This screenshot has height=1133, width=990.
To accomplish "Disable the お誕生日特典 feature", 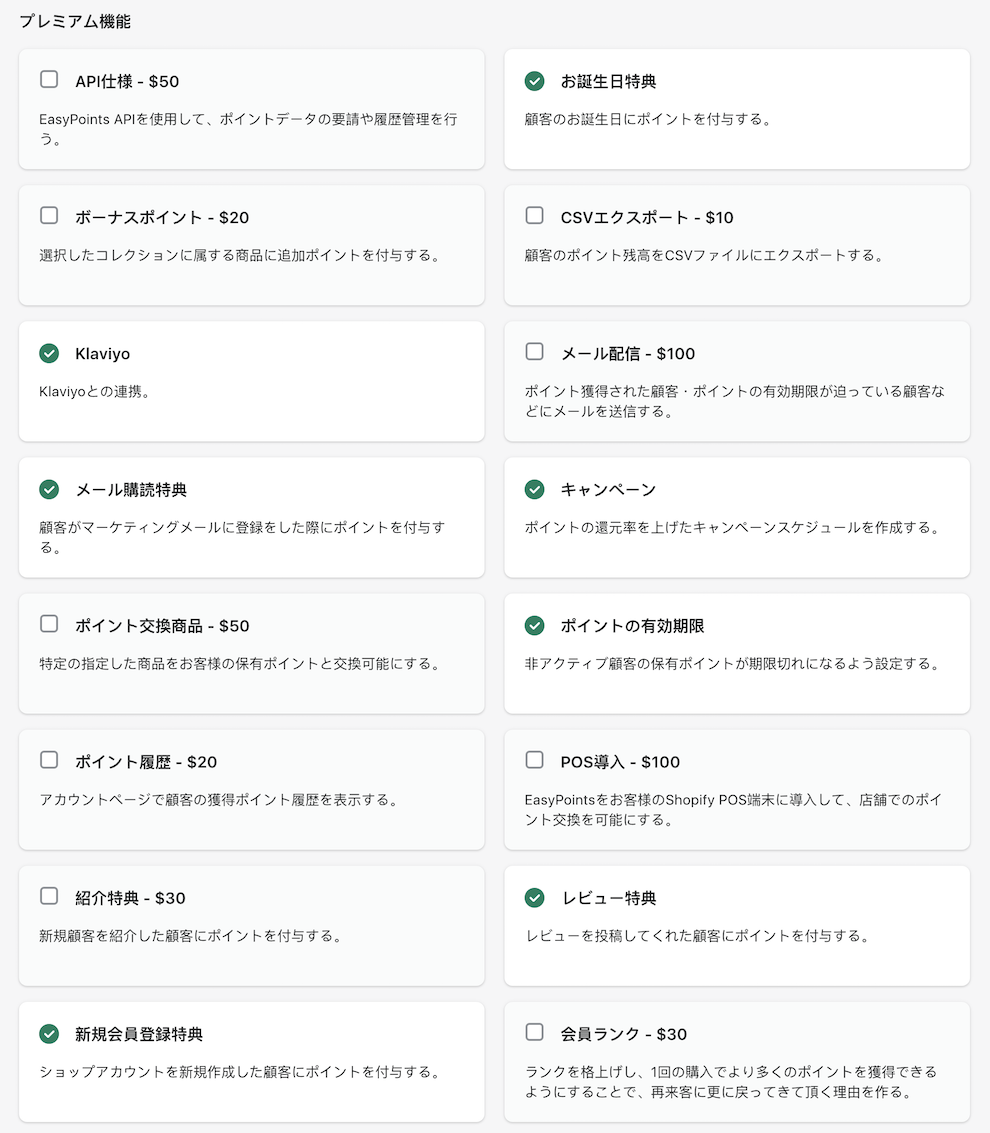I will [534, 81].
